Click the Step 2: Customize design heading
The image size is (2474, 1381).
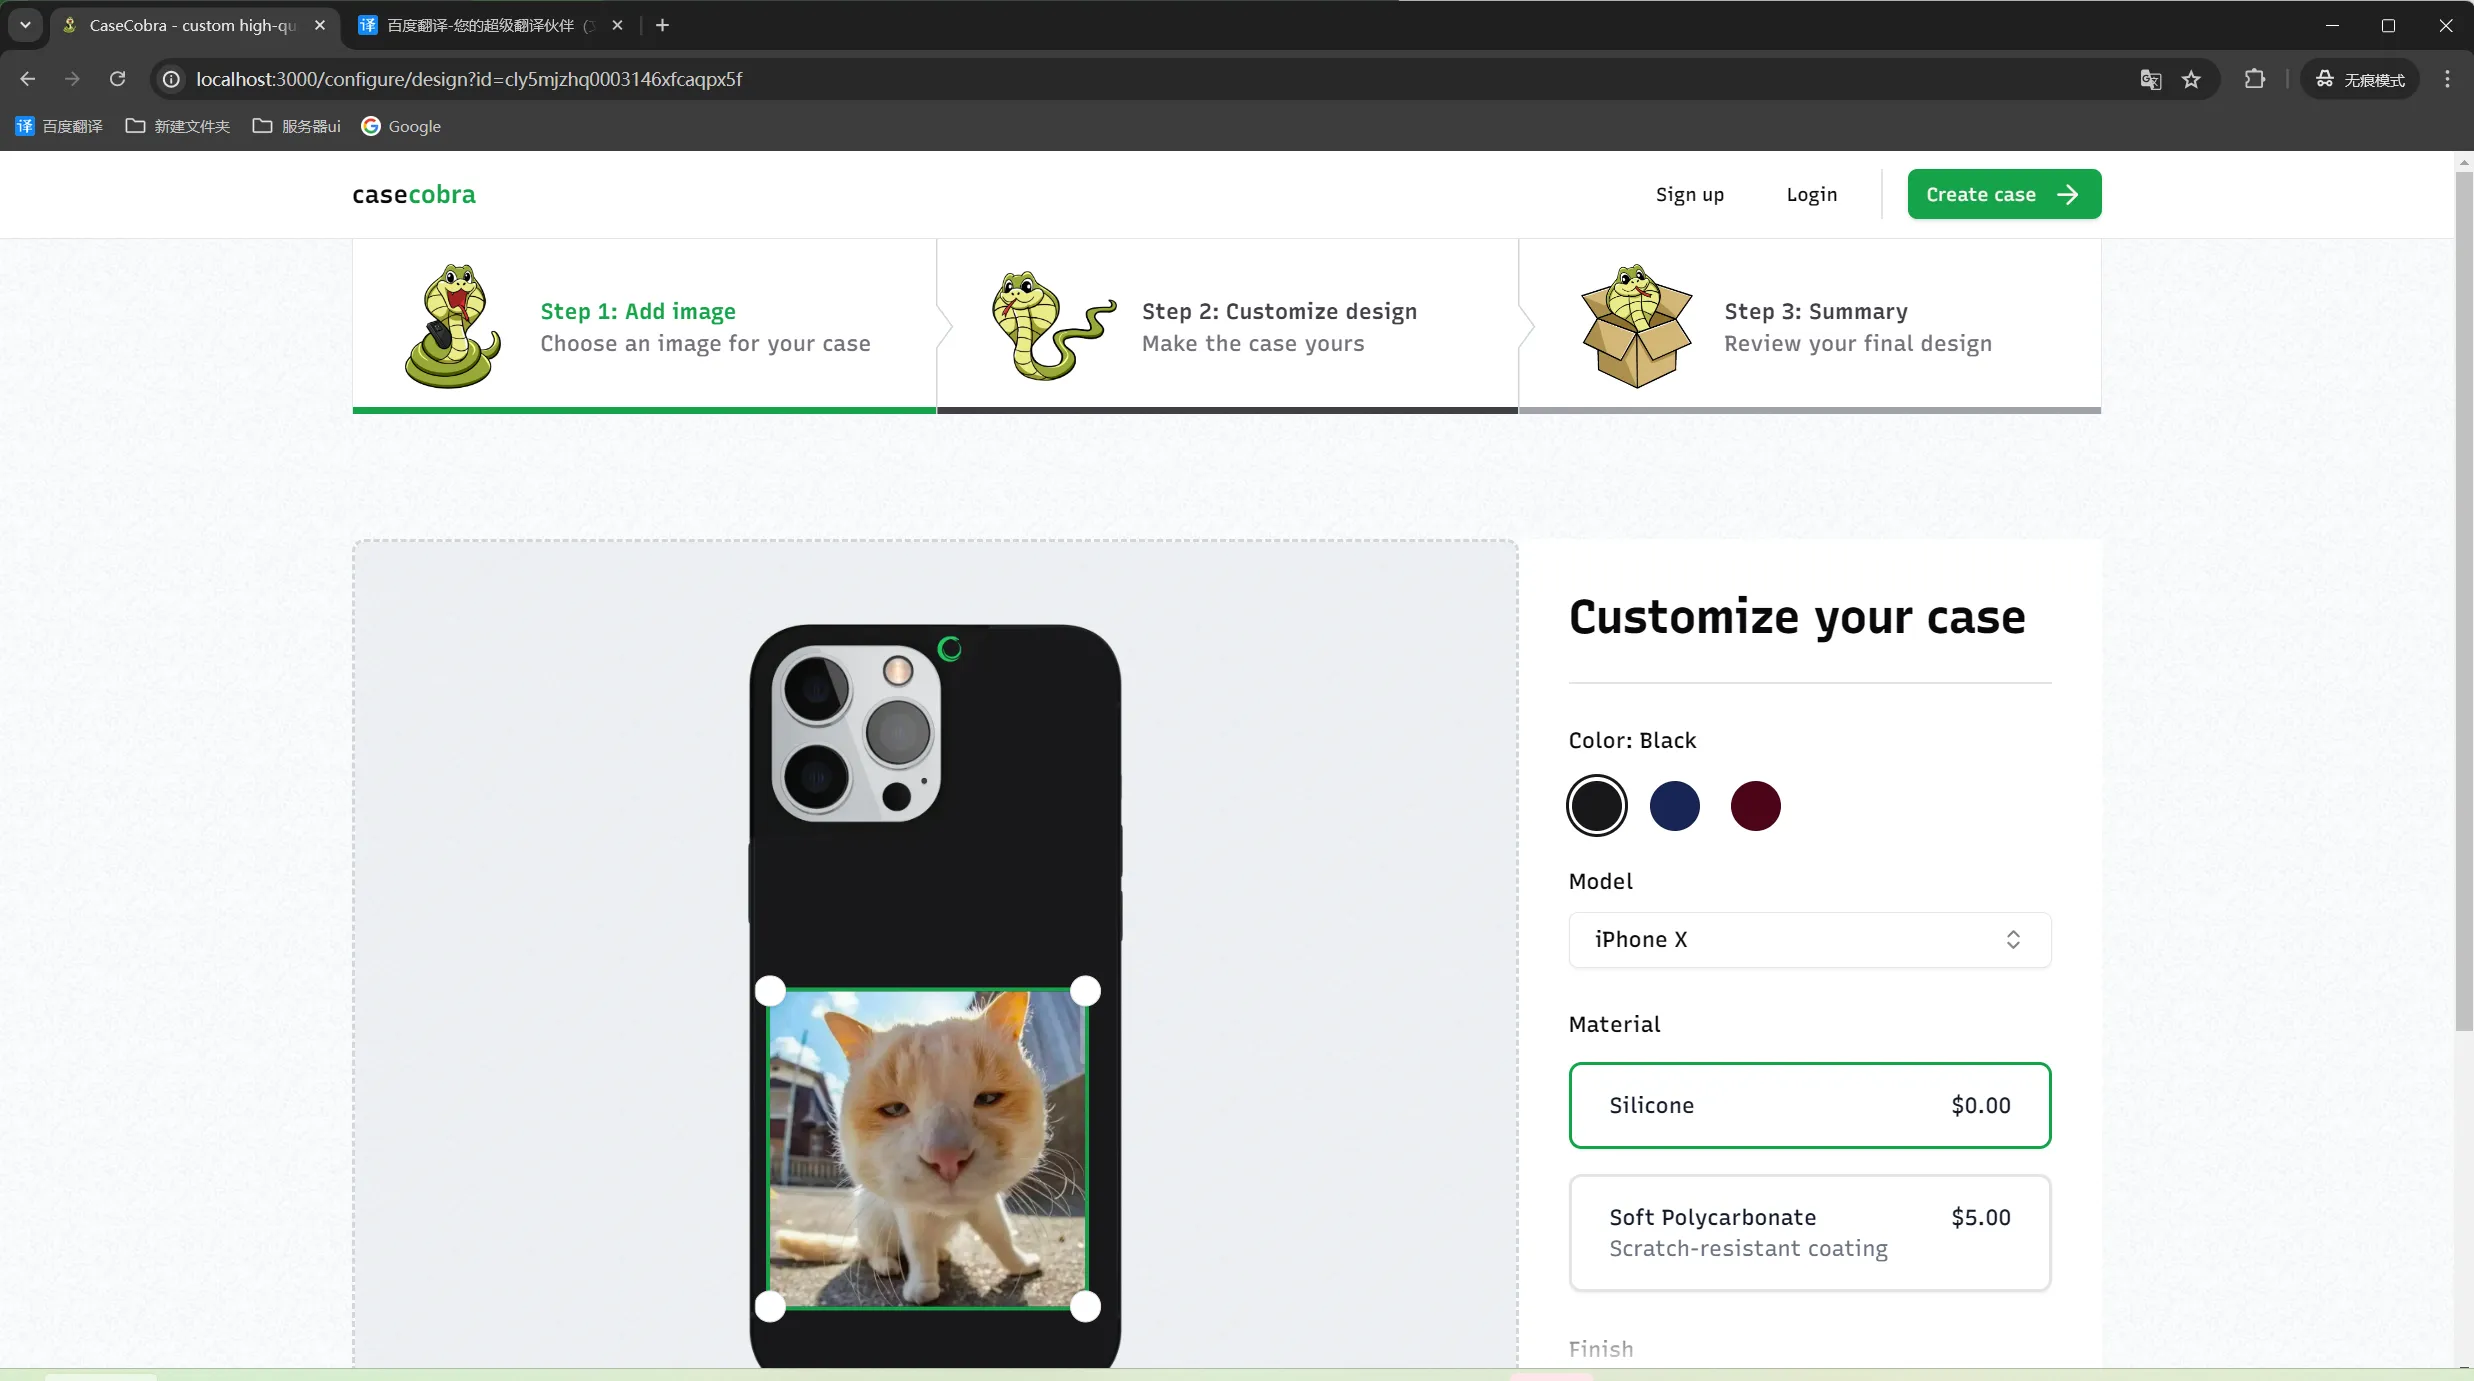(1279, 311)
